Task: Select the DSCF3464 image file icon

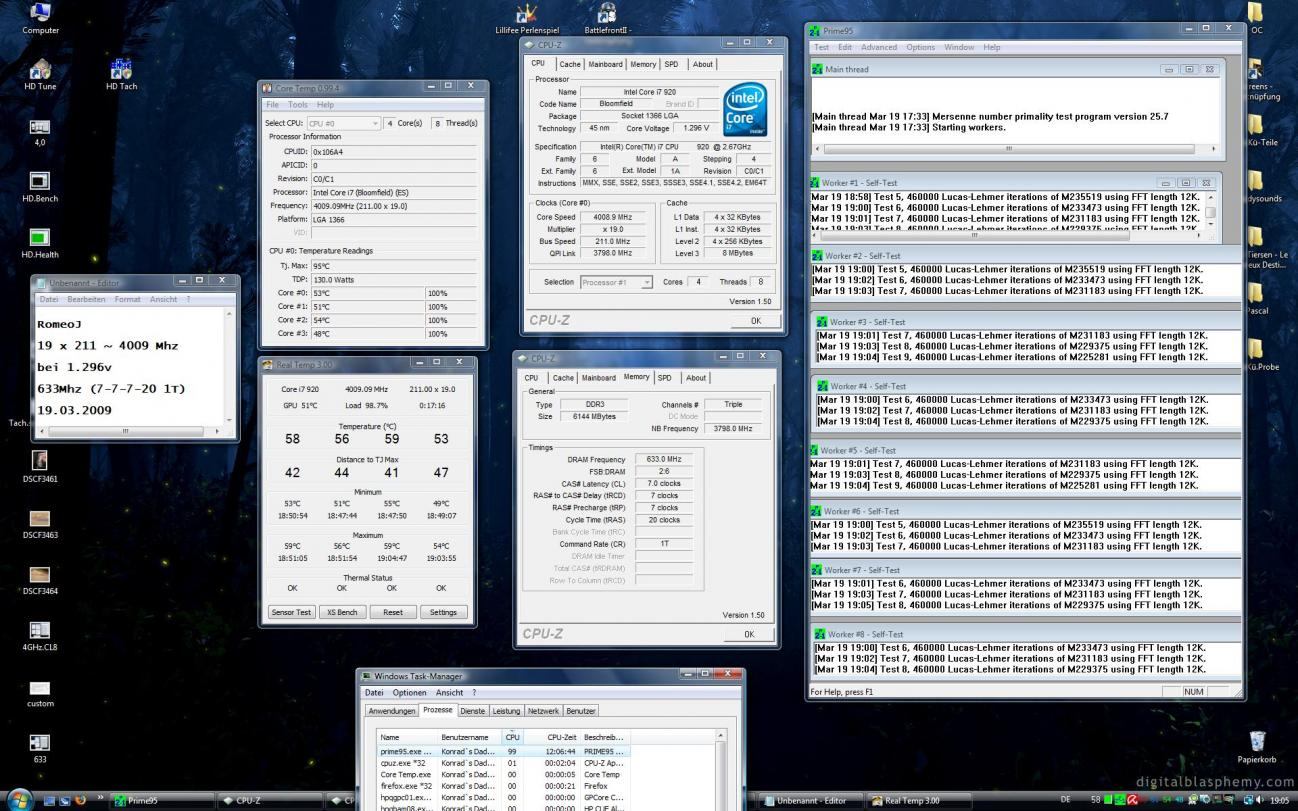Action: coord(40,580)
